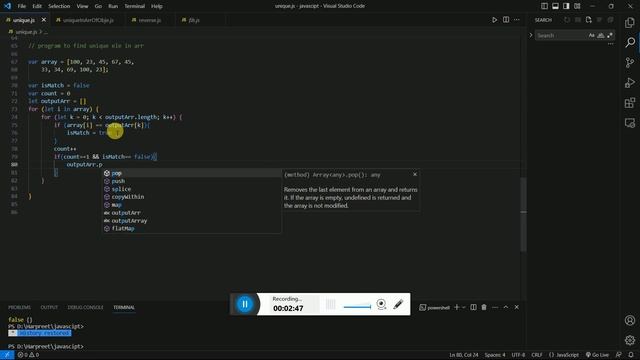Split the editor to the right
The image size is (640, 360).
click(506, 20)
